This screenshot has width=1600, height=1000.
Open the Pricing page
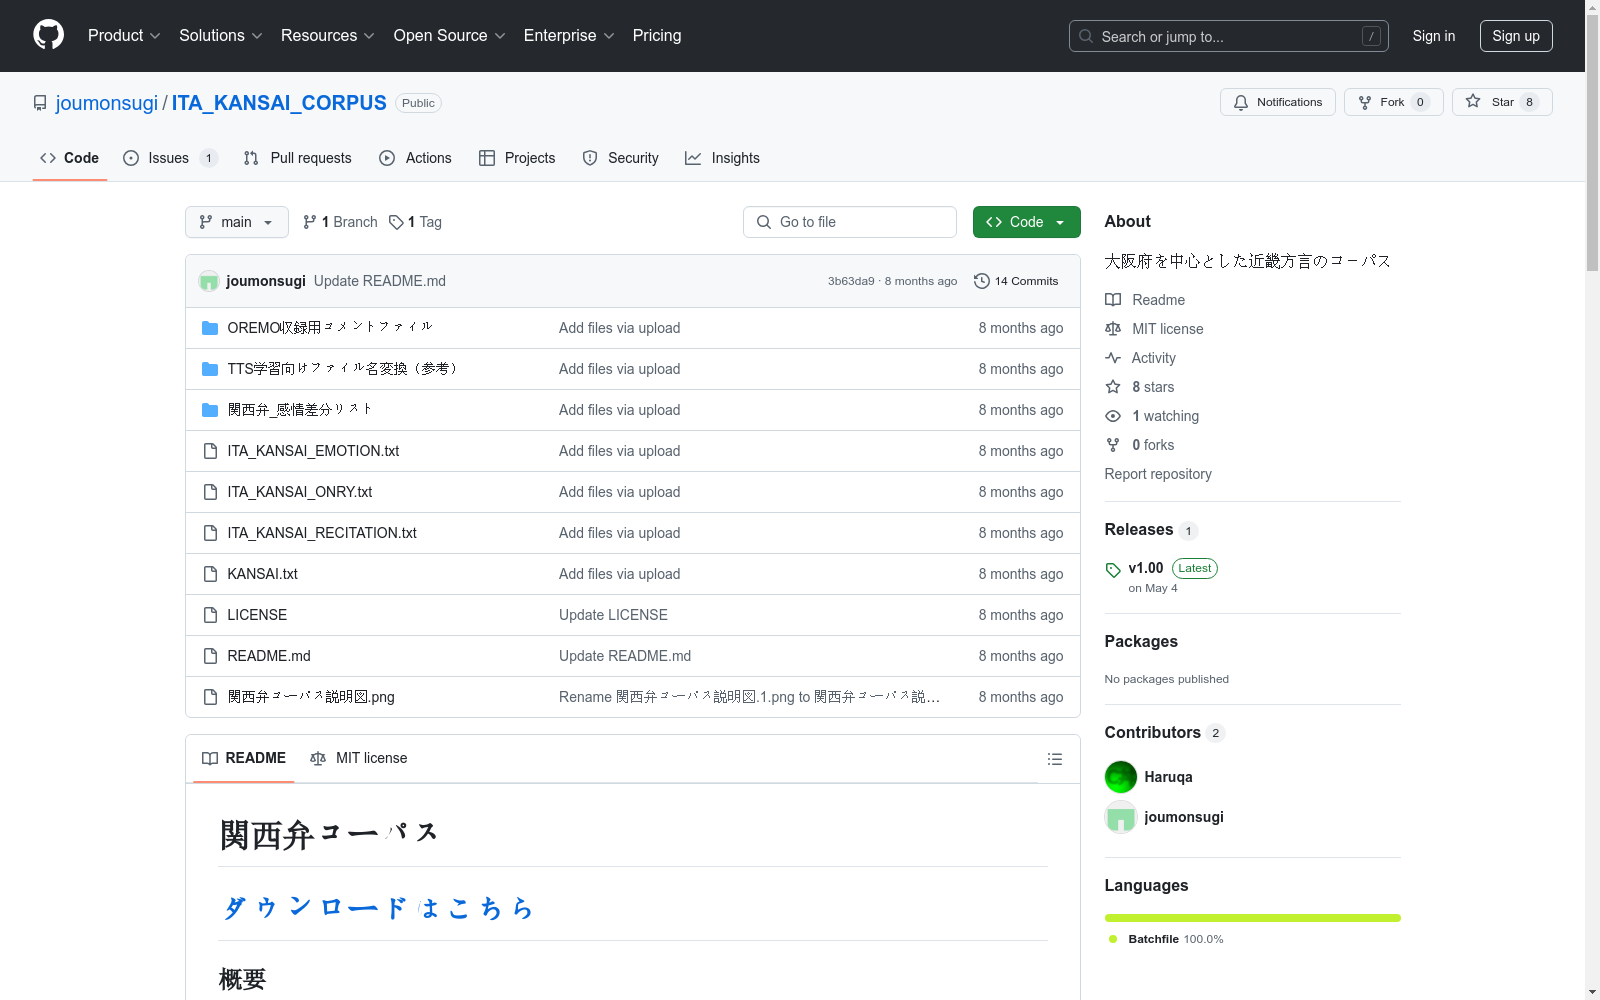click(657, 35)
